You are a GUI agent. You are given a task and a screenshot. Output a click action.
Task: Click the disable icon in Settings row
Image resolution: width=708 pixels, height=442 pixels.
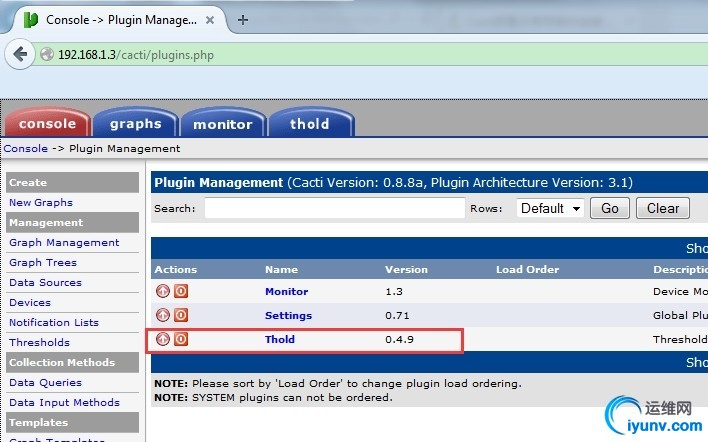pos(181,315)
